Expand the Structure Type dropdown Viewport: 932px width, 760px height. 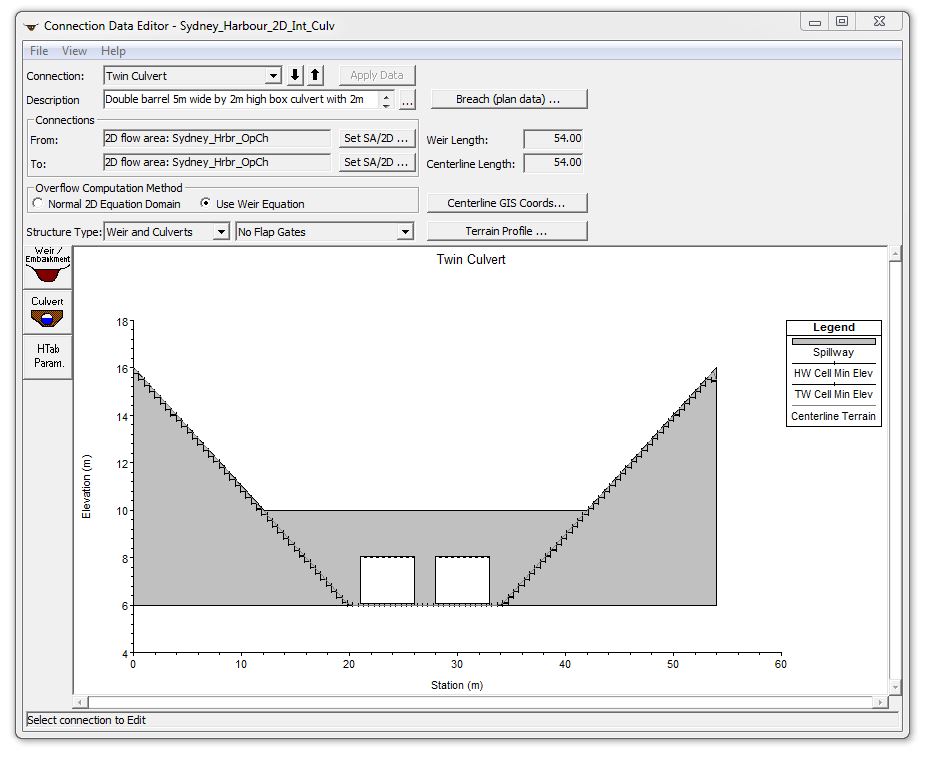[x=221, y=232]
